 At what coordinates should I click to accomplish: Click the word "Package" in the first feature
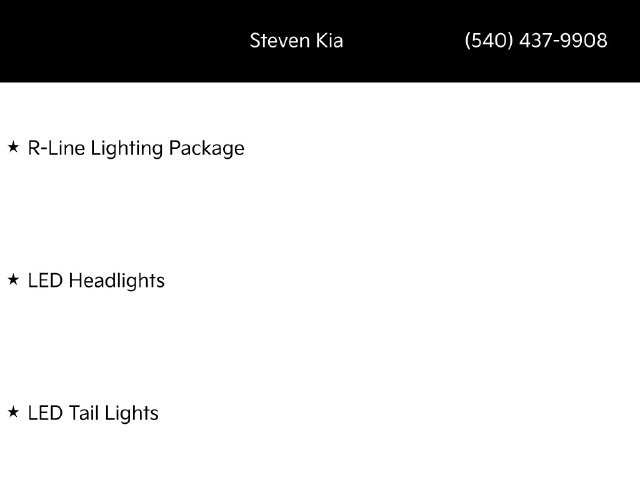[207, 149]
